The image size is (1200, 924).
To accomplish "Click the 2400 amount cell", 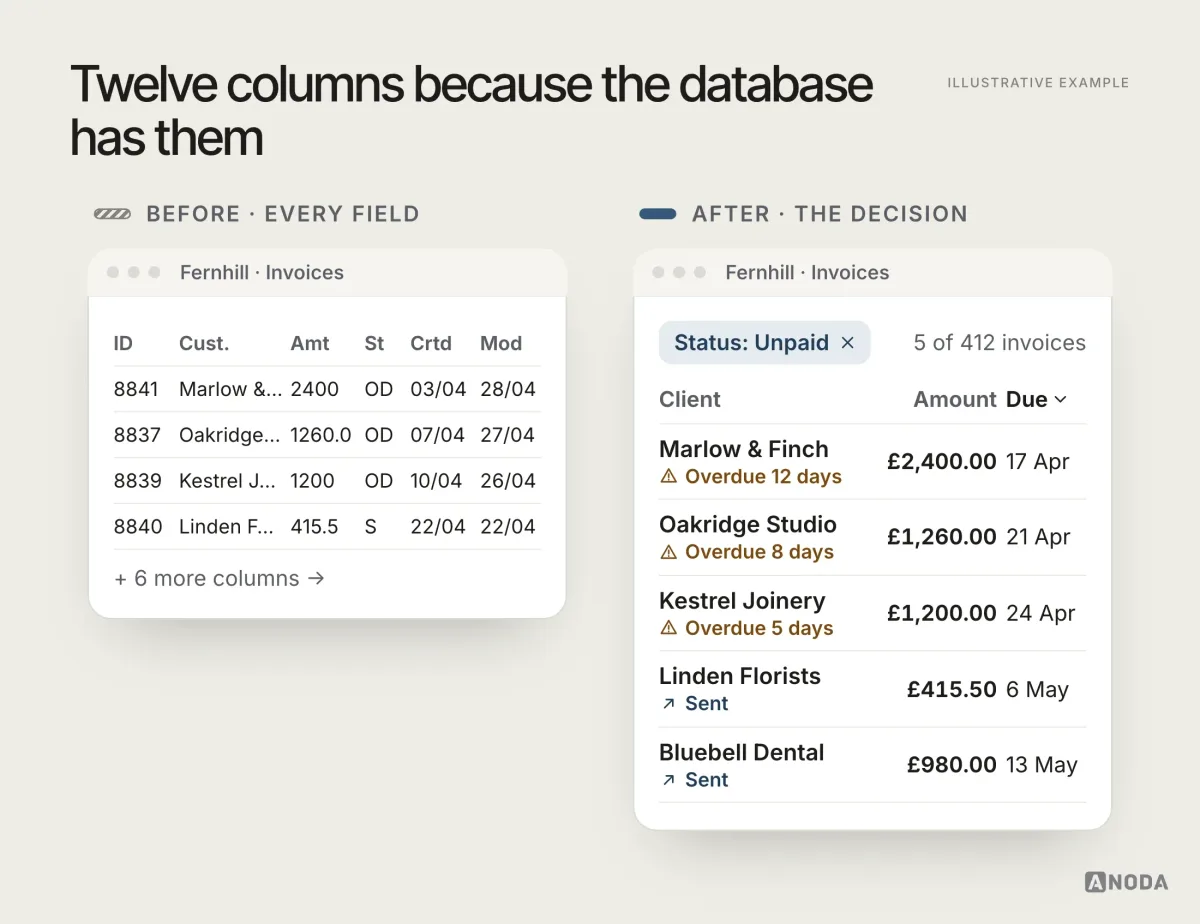I will [x=314, y=389].
